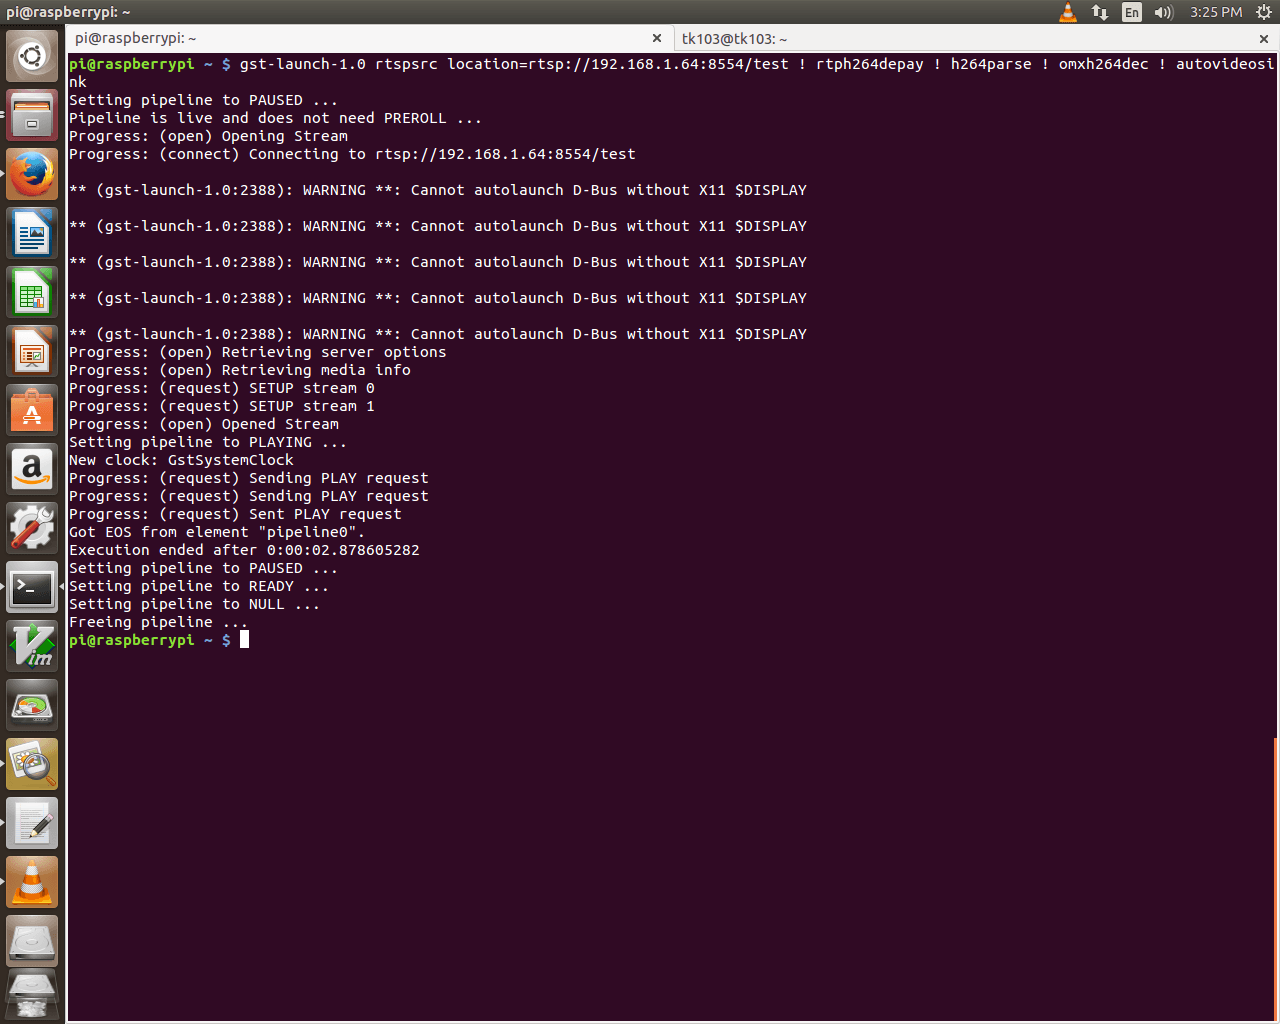Open the Files manager from the launcher
This screenshot has width=1280, height=1024.
tap(32, 115)
